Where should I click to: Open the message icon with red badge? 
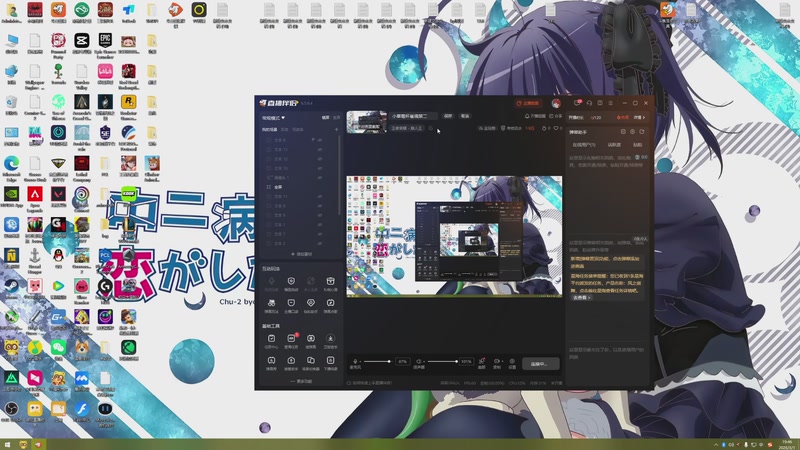coord(578,103)
